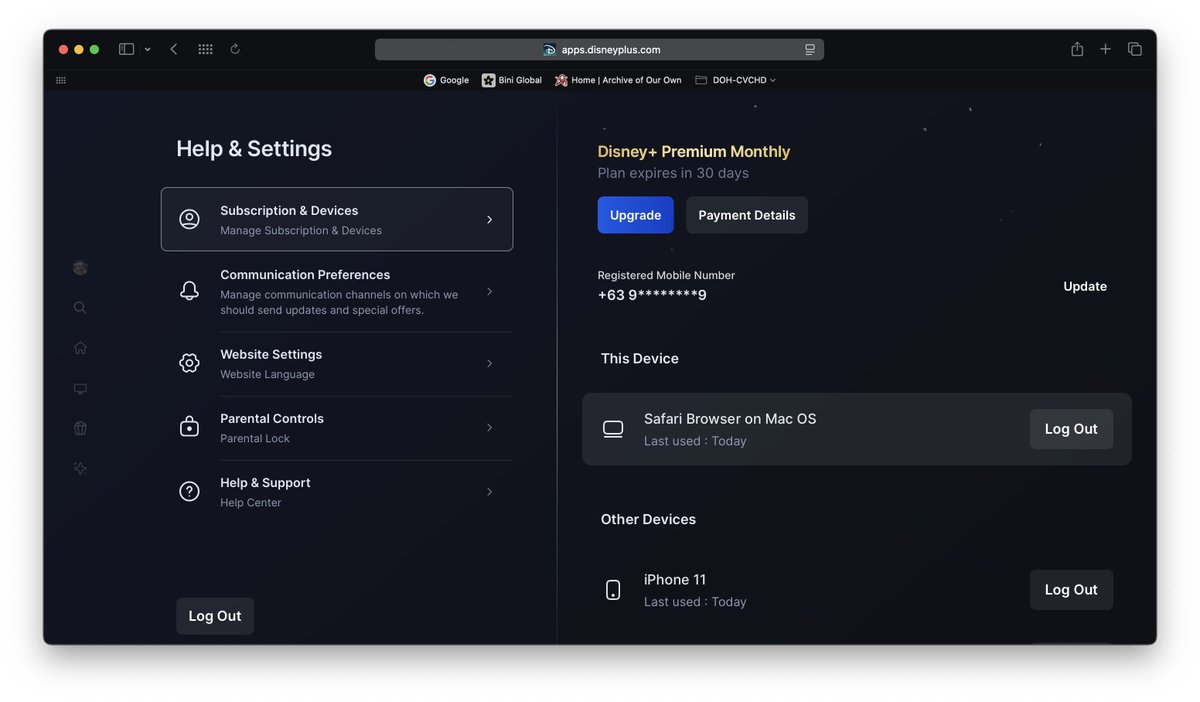Screen dimensions: 1200x702
Task: Log out Safari Browser on Mac OS
Action: pos(1071,429)
